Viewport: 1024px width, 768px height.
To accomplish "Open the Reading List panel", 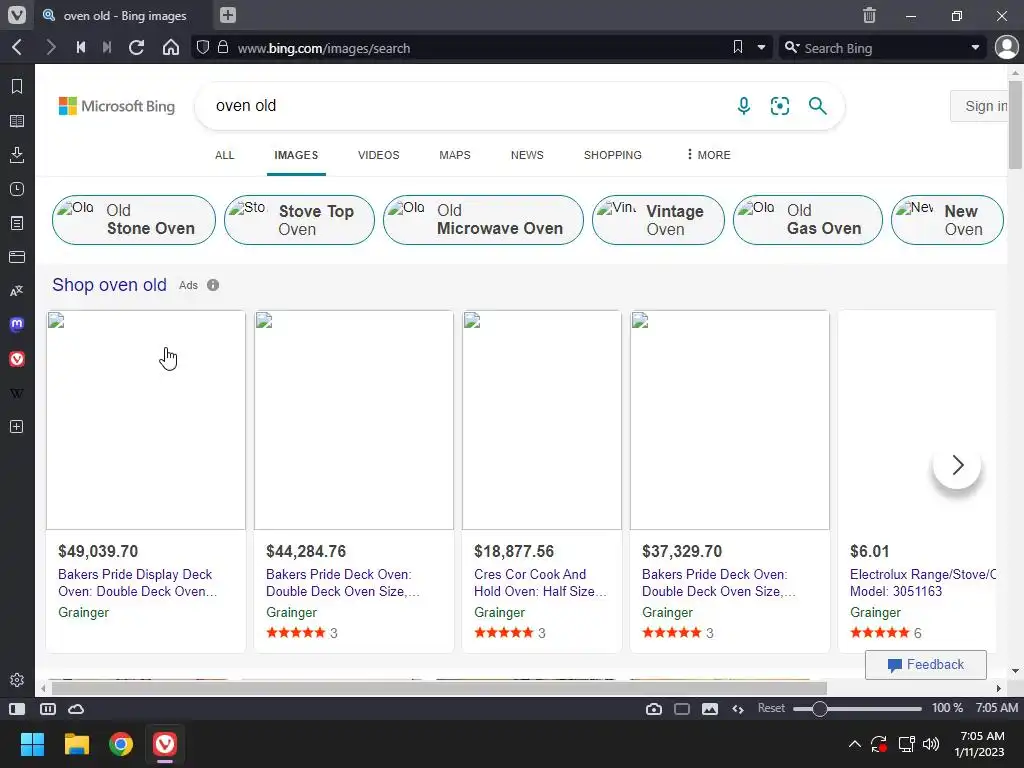I will point(17,121).
